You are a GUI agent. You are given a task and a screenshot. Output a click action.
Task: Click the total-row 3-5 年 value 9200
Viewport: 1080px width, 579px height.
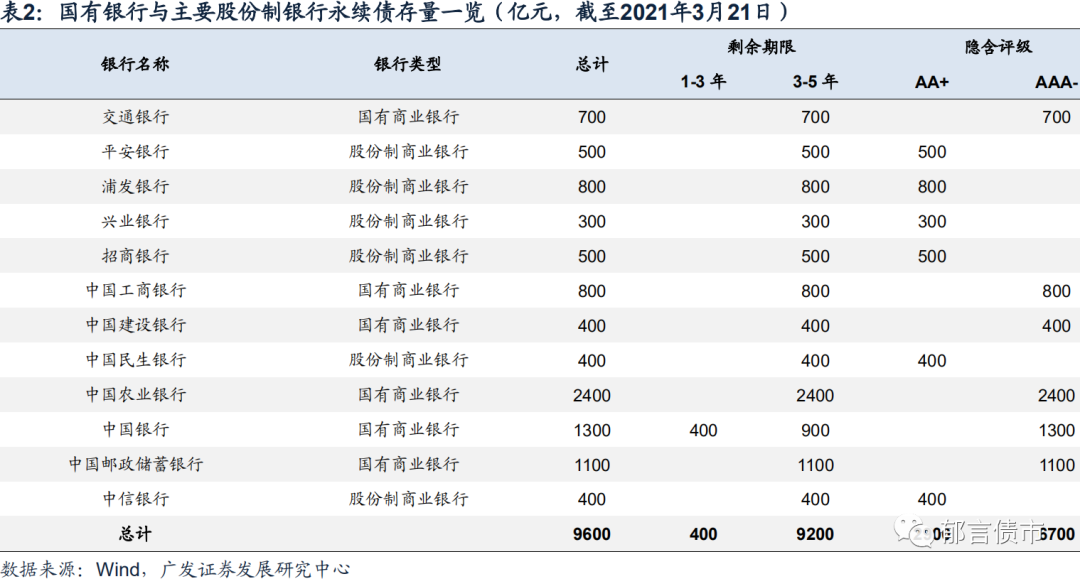pyautogui.click(x=815, y=534)
